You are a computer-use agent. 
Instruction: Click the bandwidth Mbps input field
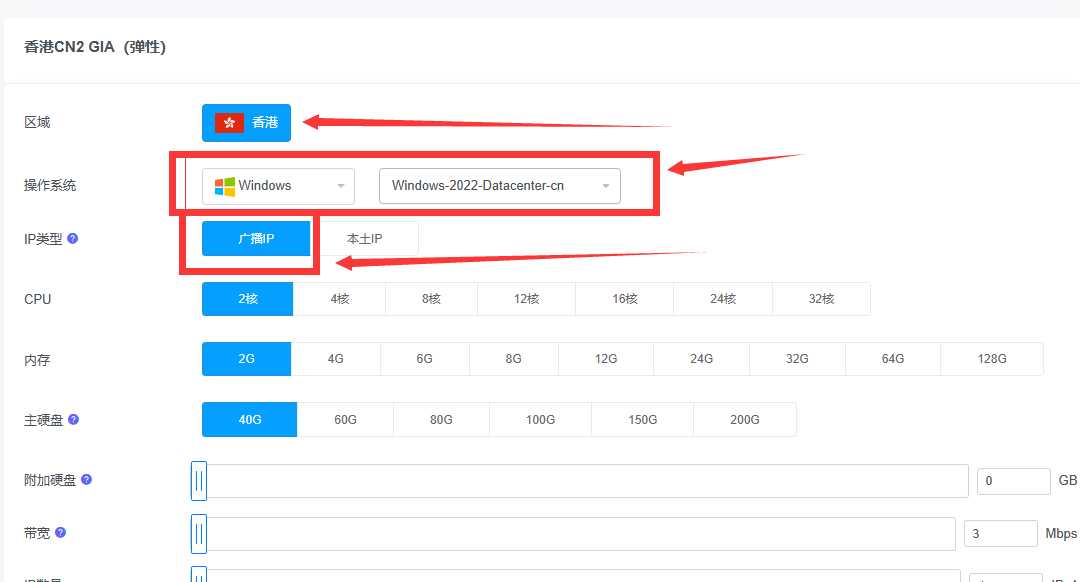click(x=1000, y=534)
